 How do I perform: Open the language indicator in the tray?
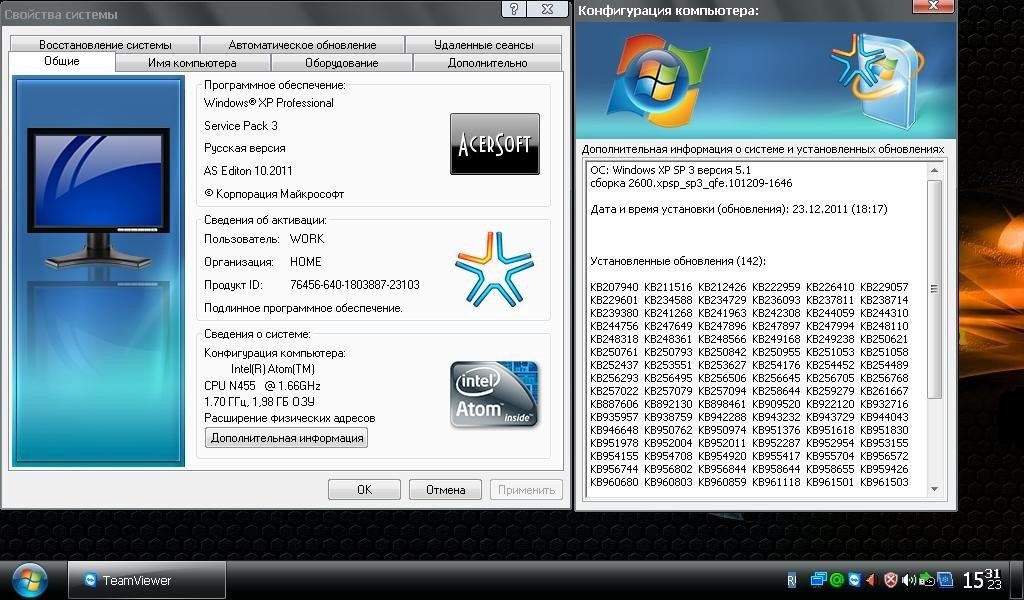click(x=792, y=580)
